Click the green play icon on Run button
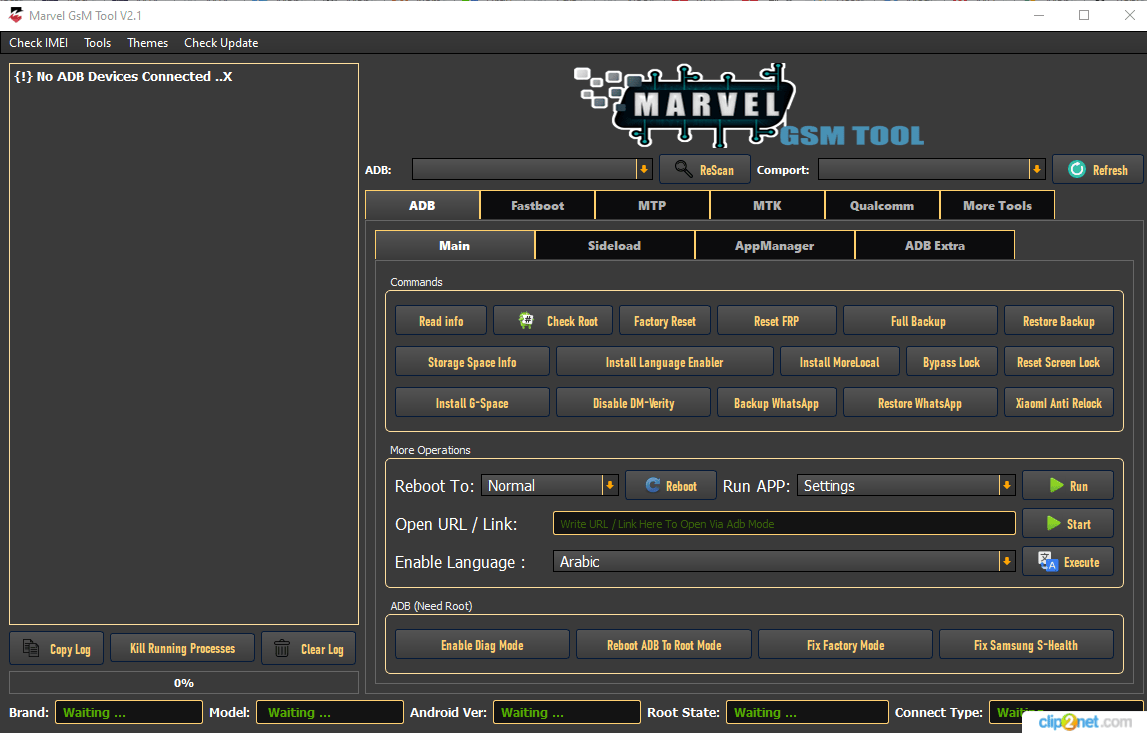1147x733 pixels. tap(1055, 485)
